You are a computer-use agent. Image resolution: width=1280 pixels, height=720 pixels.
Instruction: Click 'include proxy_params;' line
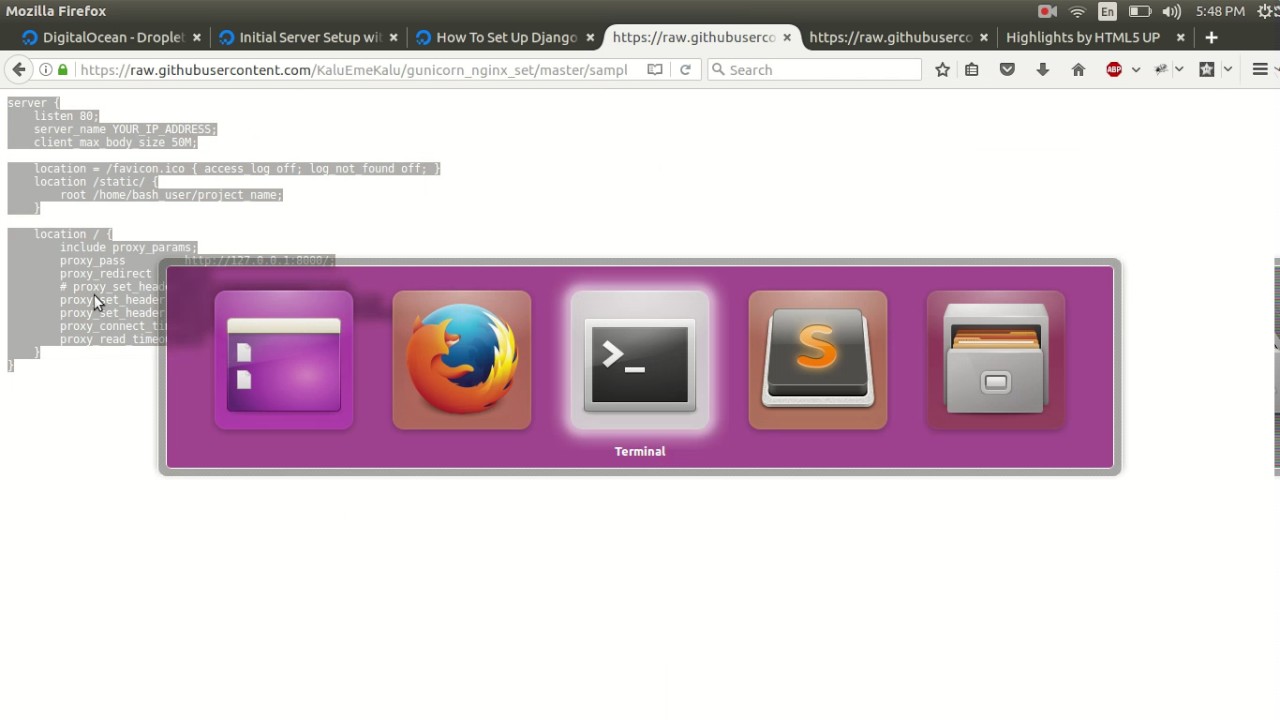[128, 247]
